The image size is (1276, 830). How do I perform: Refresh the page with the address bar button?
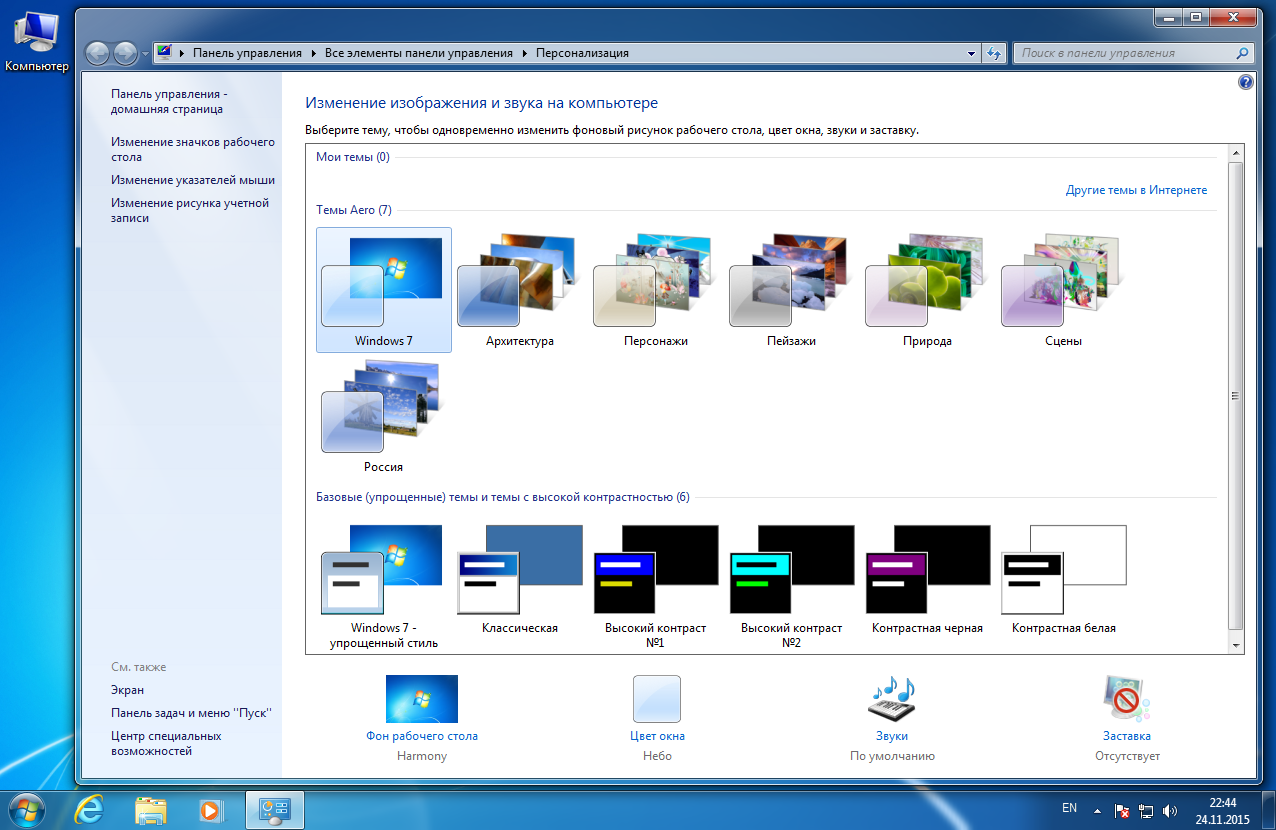[x=994, y=53]
